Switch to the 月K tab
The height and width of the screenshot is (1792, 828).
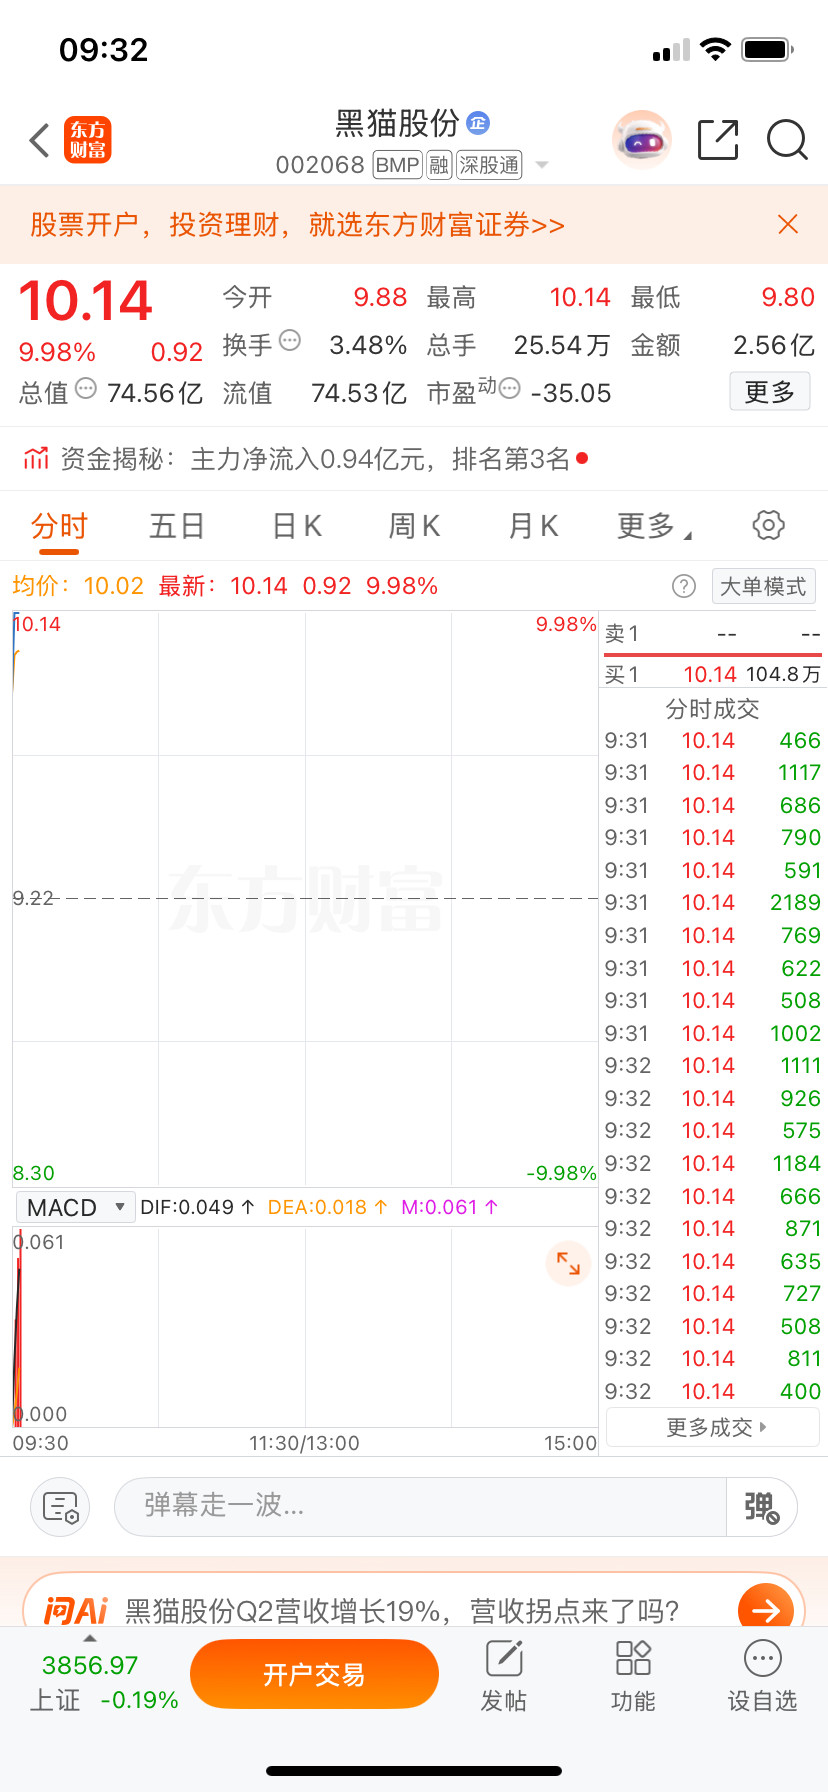533,526
